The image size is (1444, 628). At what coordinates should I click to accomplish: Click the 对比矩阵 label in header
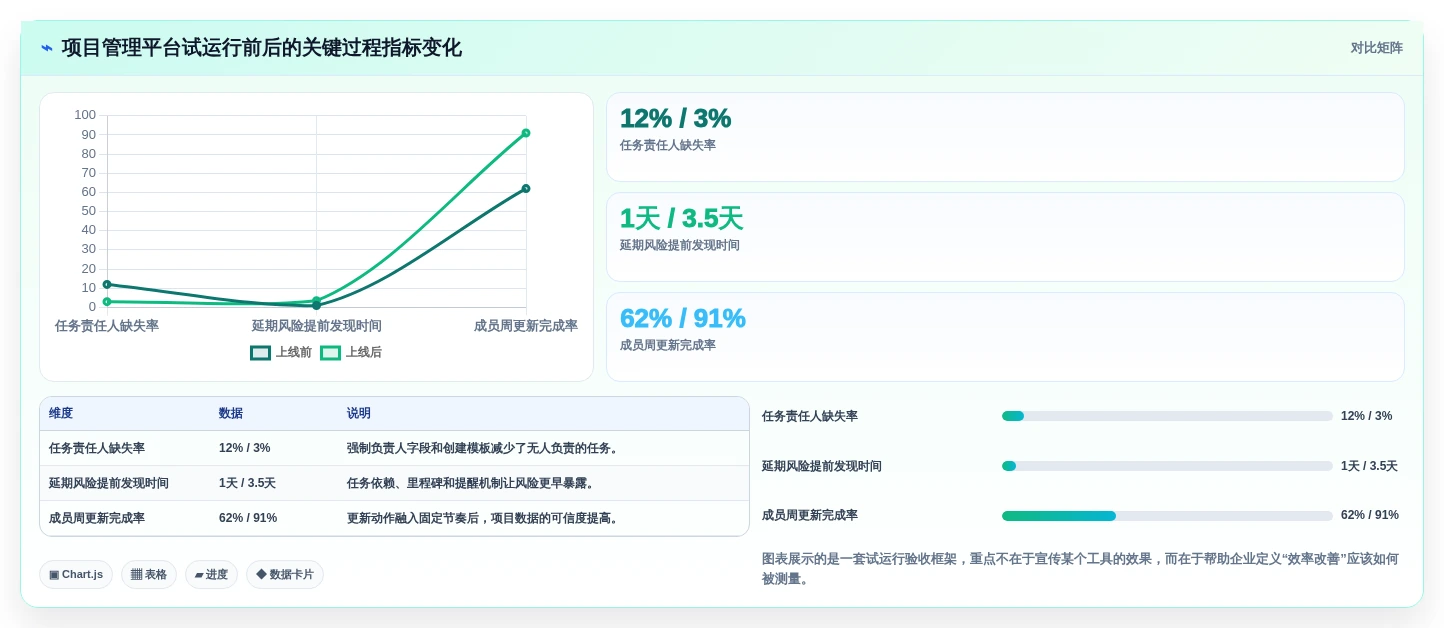1376,48
